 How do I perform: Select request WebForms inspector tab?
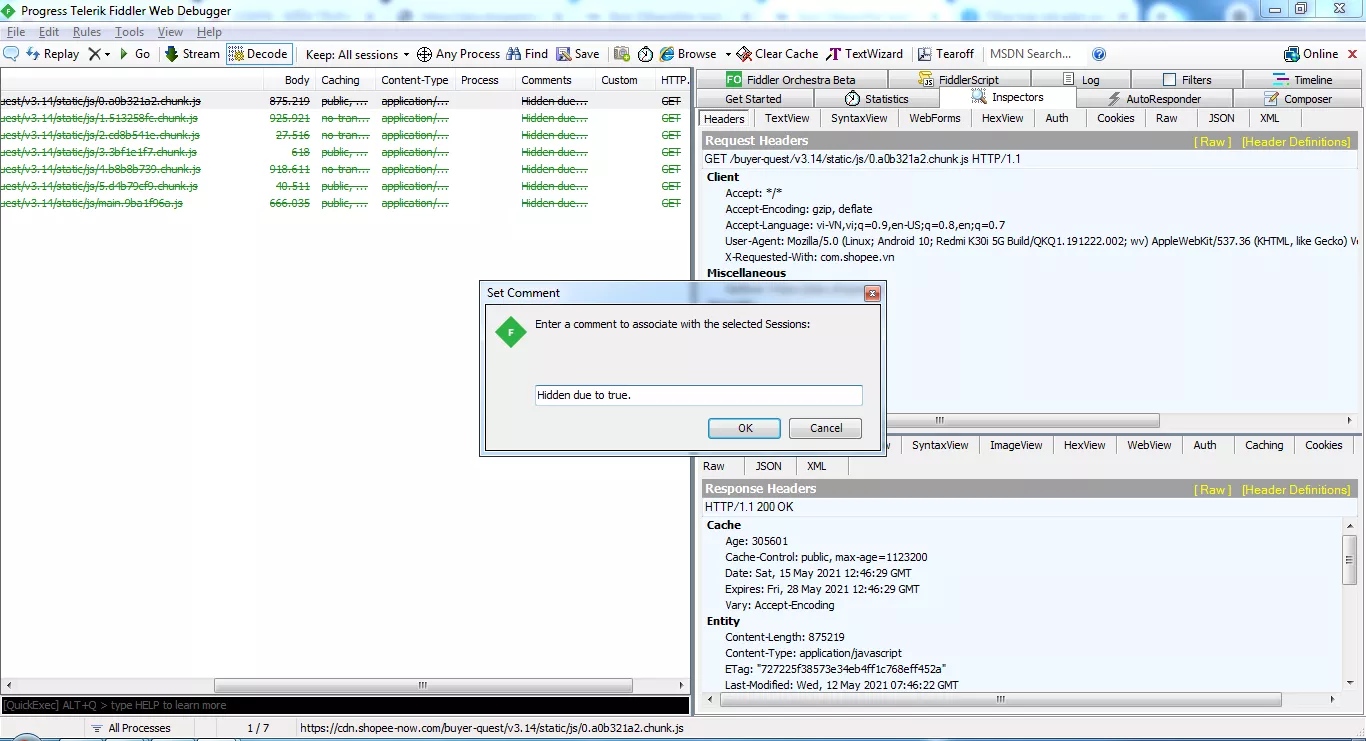point(934,118)
